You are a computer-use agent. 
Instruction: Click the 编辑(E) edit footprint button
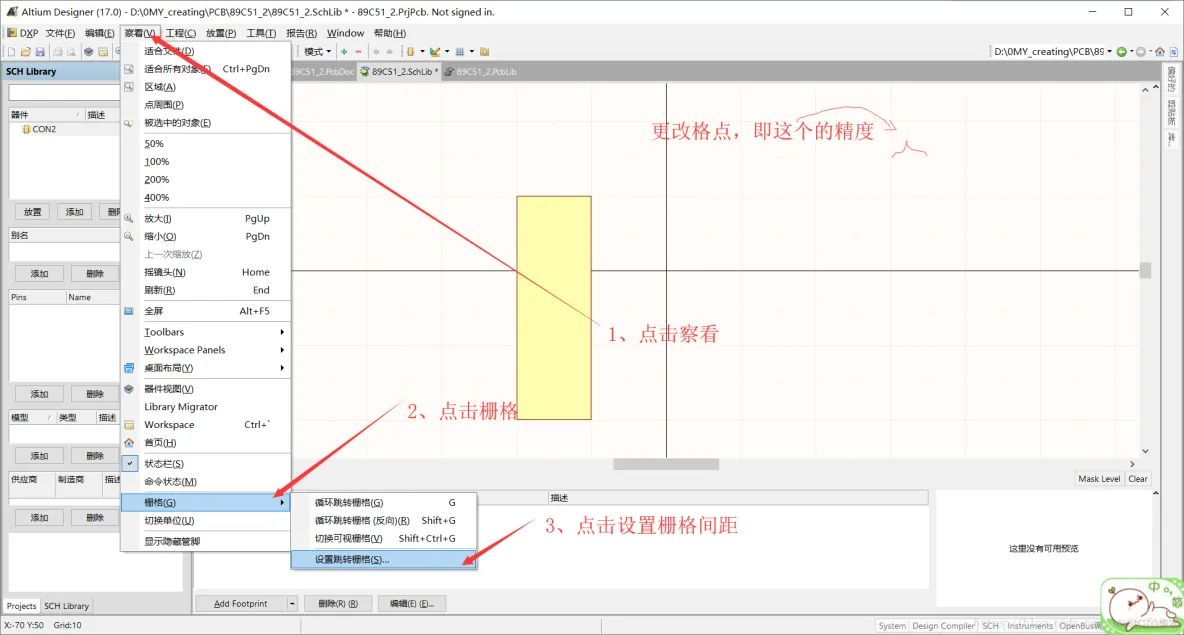coord(412,604)
